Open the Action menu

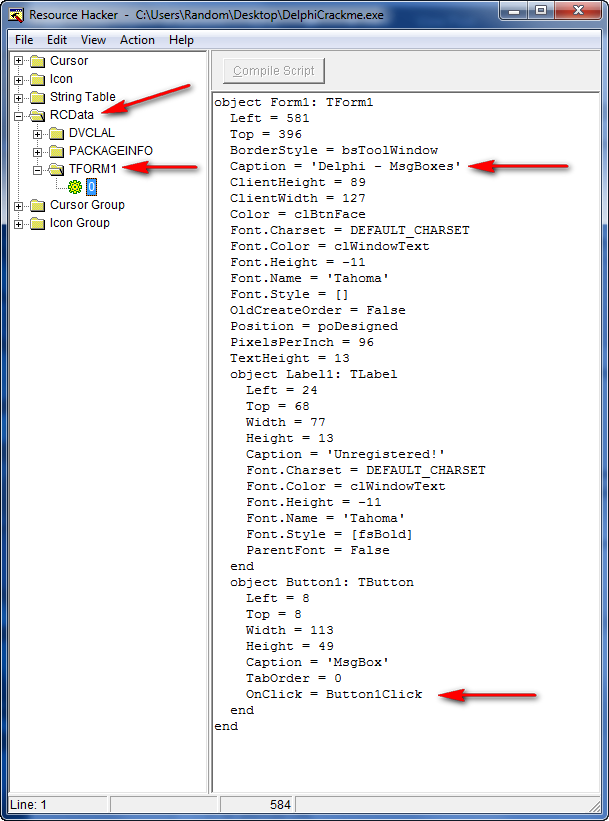[x=137, y=40]
